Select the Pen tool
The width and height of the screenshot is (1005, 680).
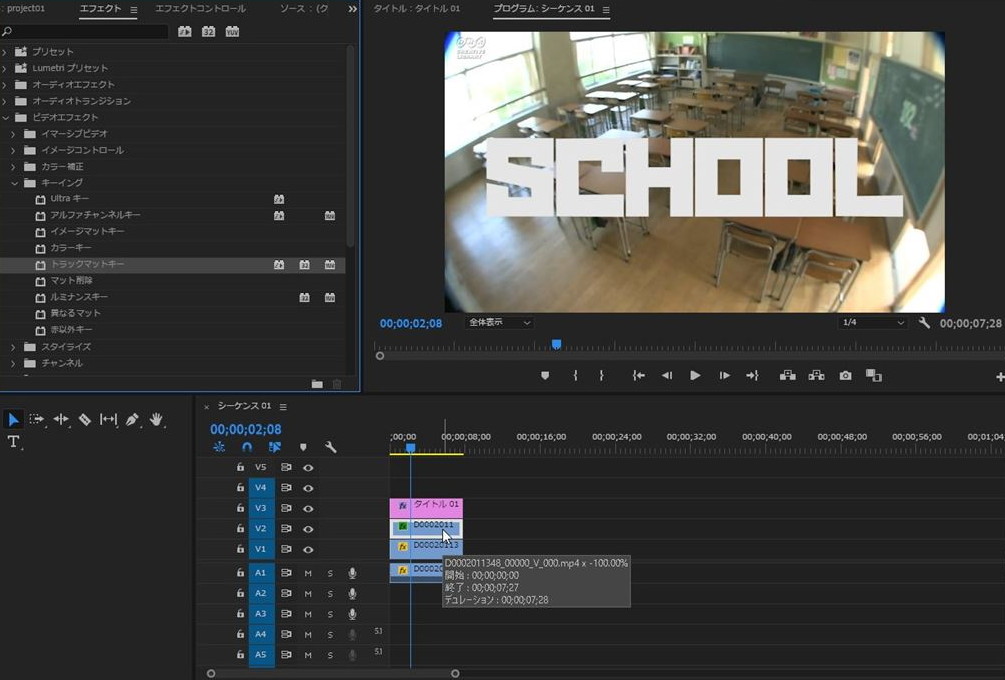[x=132, y=420]
